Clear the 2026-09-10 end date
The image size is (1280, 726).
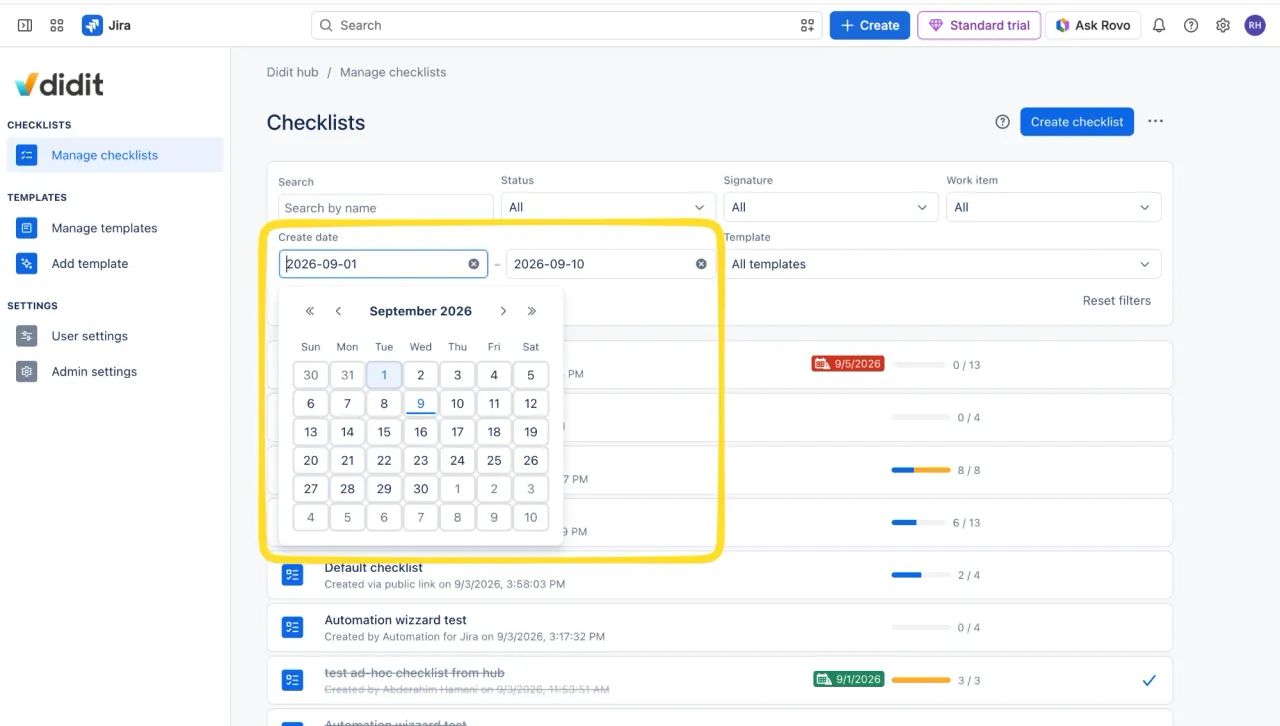(701, 264)
